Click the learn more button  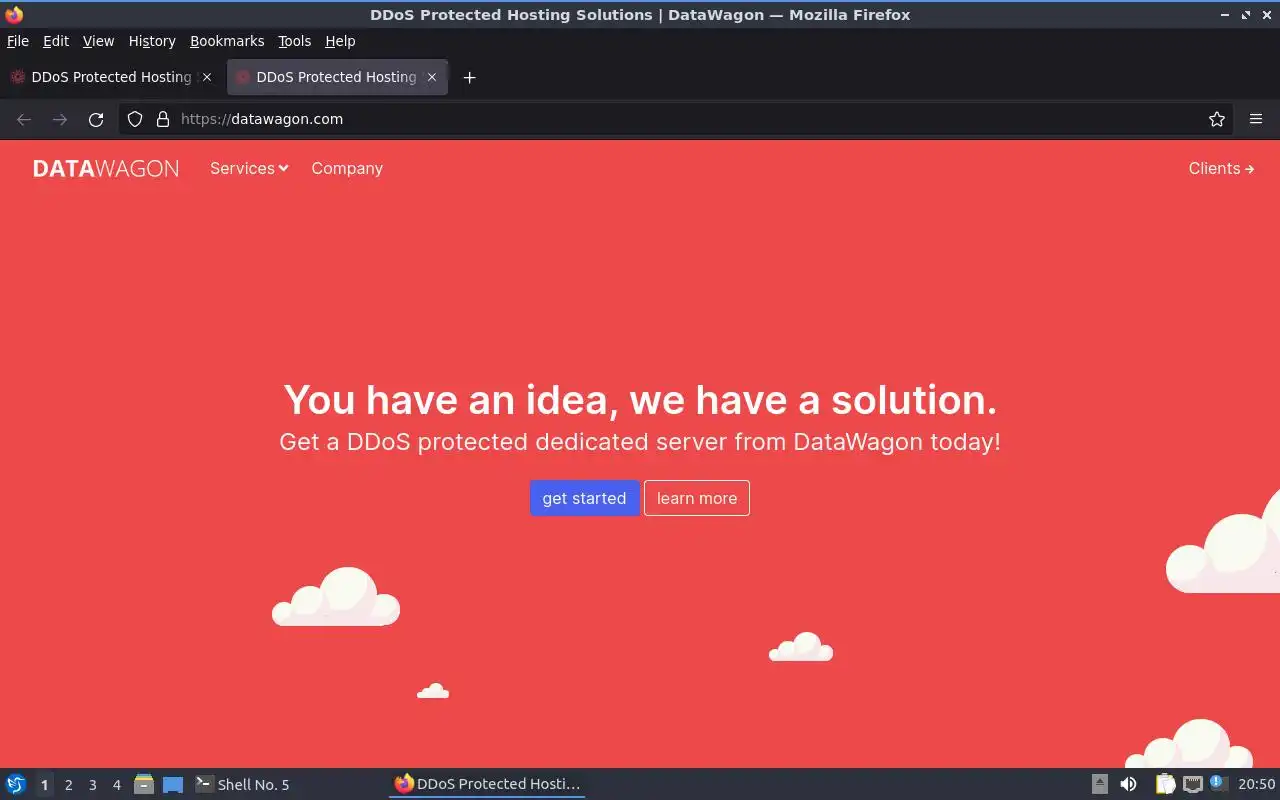tap(697, 498)
